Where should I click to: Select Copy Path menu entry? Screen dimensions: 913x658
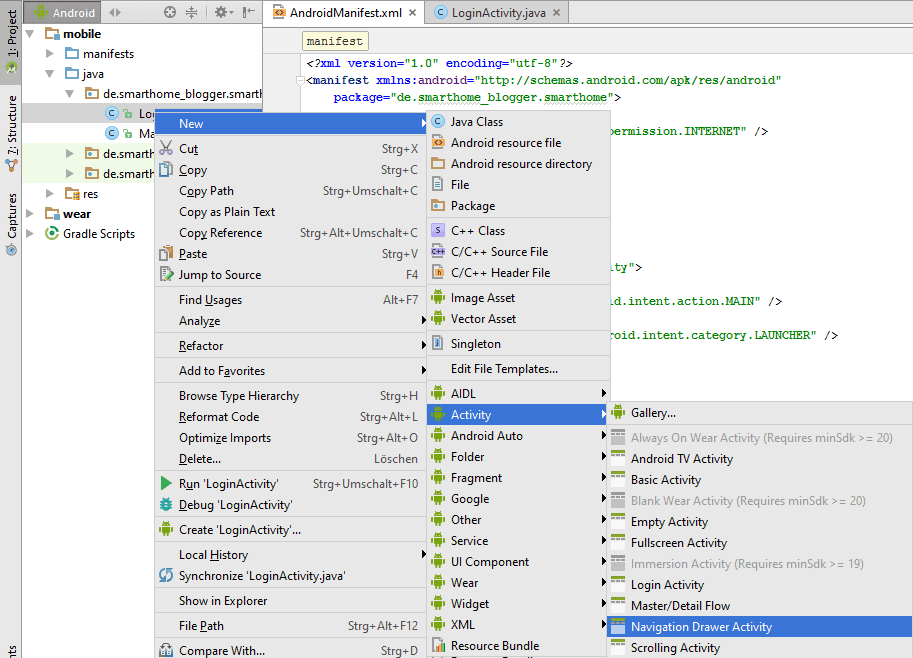click(291, 190)
